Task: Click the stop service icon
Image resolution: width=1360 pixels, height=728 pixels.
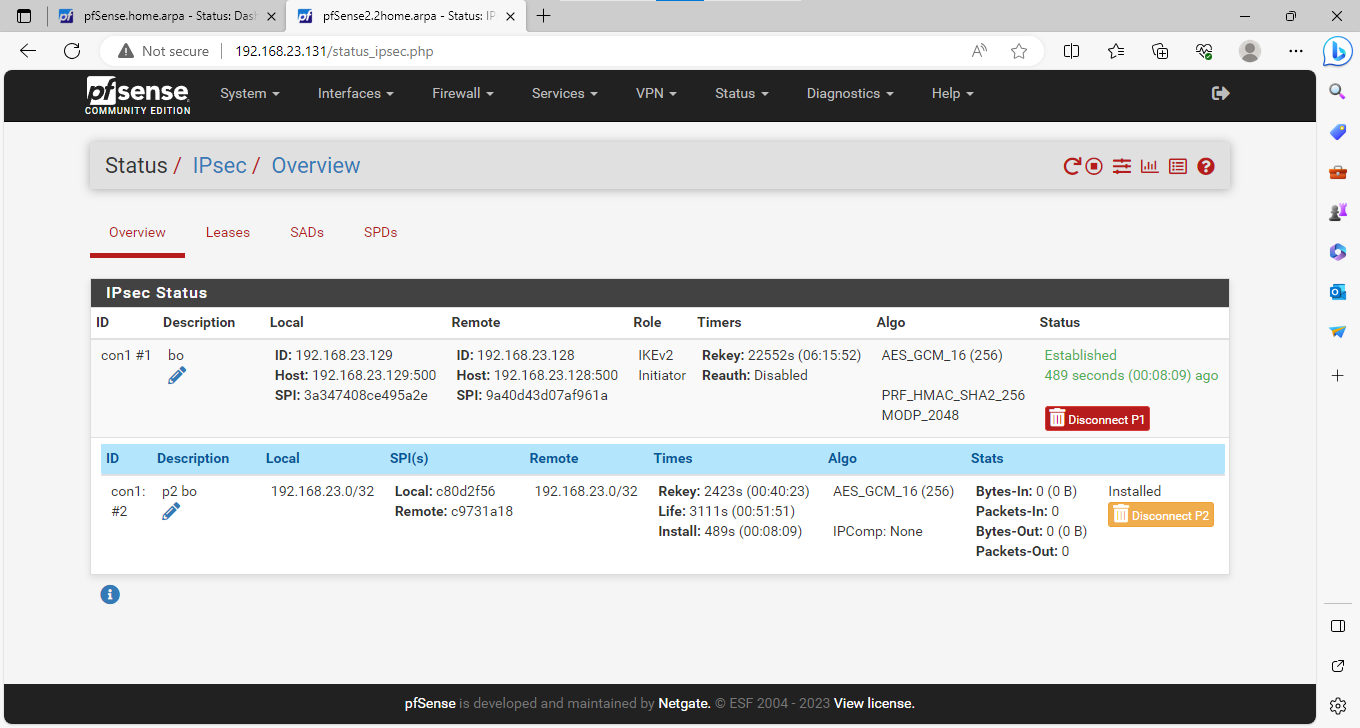Action: pos(1094,167)
